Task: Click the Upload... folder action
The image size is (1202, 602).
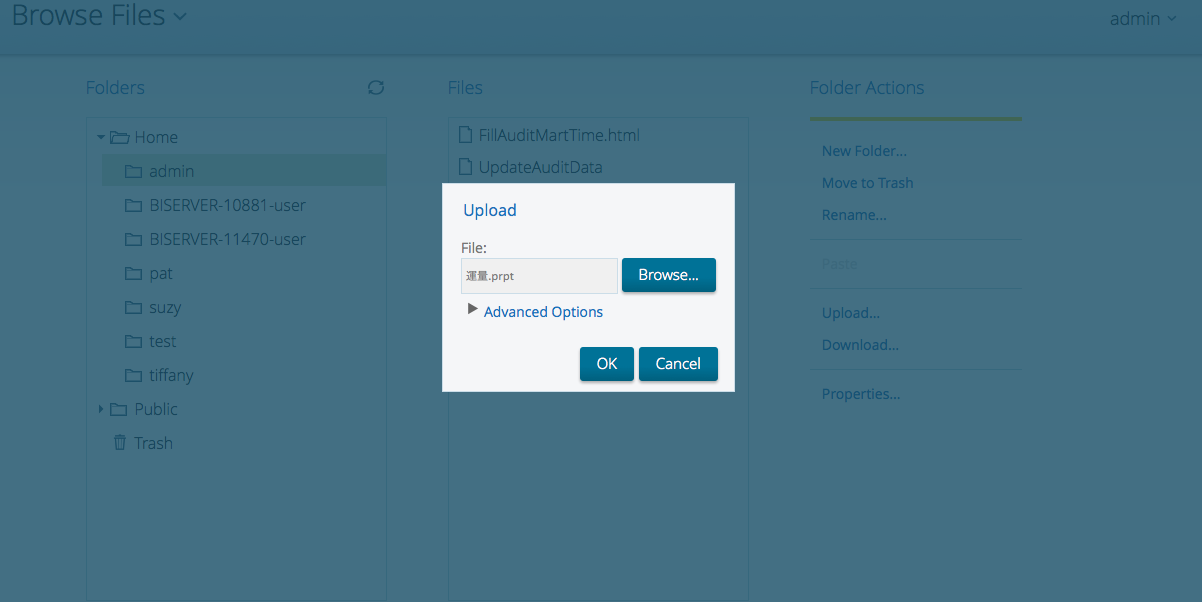Action: click(x=851, y=313)
